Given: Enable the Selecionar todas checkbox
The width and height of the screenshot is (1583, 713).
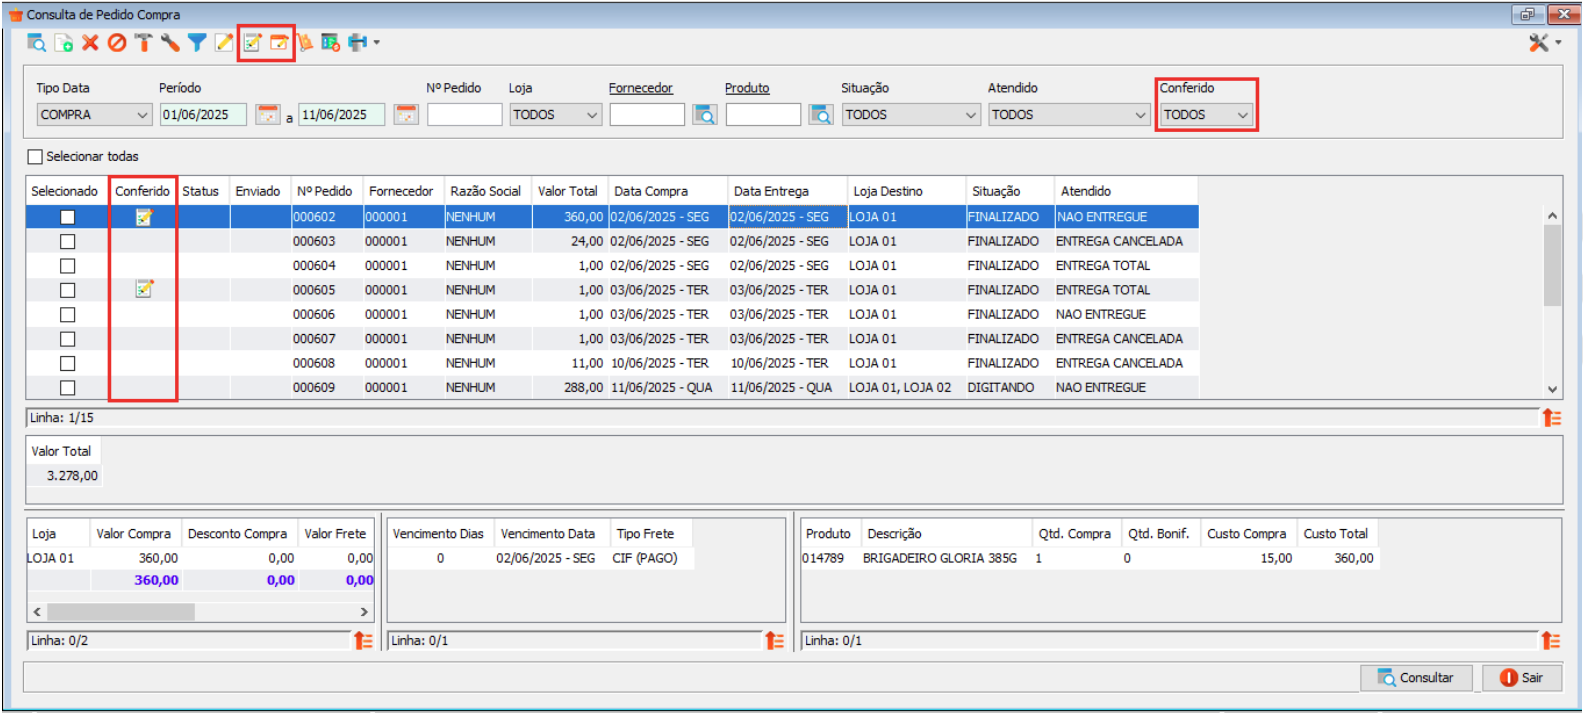Looking at the screenshot, I should pyautogui.click(x=36, y=157).
